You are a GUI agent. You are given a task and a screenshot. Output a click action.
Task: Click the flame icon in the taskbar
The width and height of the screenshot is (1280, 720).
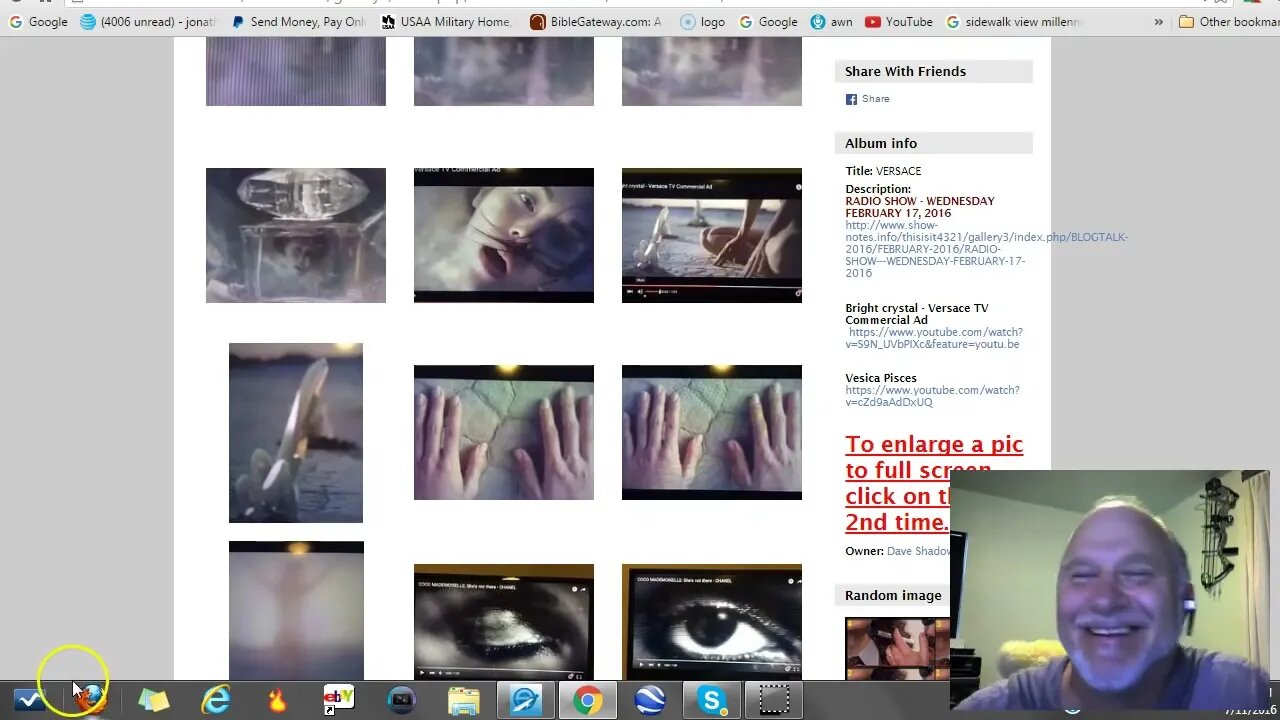[x=277, y=699]
